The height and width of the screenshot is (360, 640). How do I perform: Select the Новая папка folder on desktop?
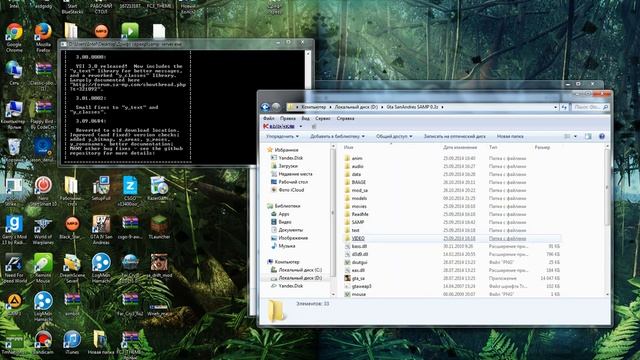101,342
